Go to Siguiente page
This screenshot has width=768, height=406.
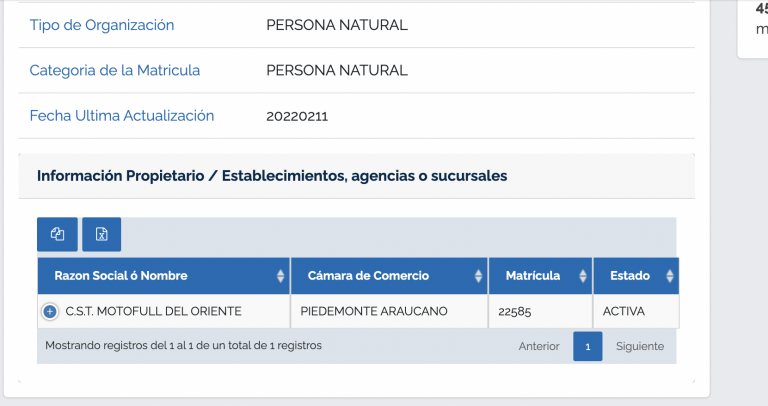(640, 346)
